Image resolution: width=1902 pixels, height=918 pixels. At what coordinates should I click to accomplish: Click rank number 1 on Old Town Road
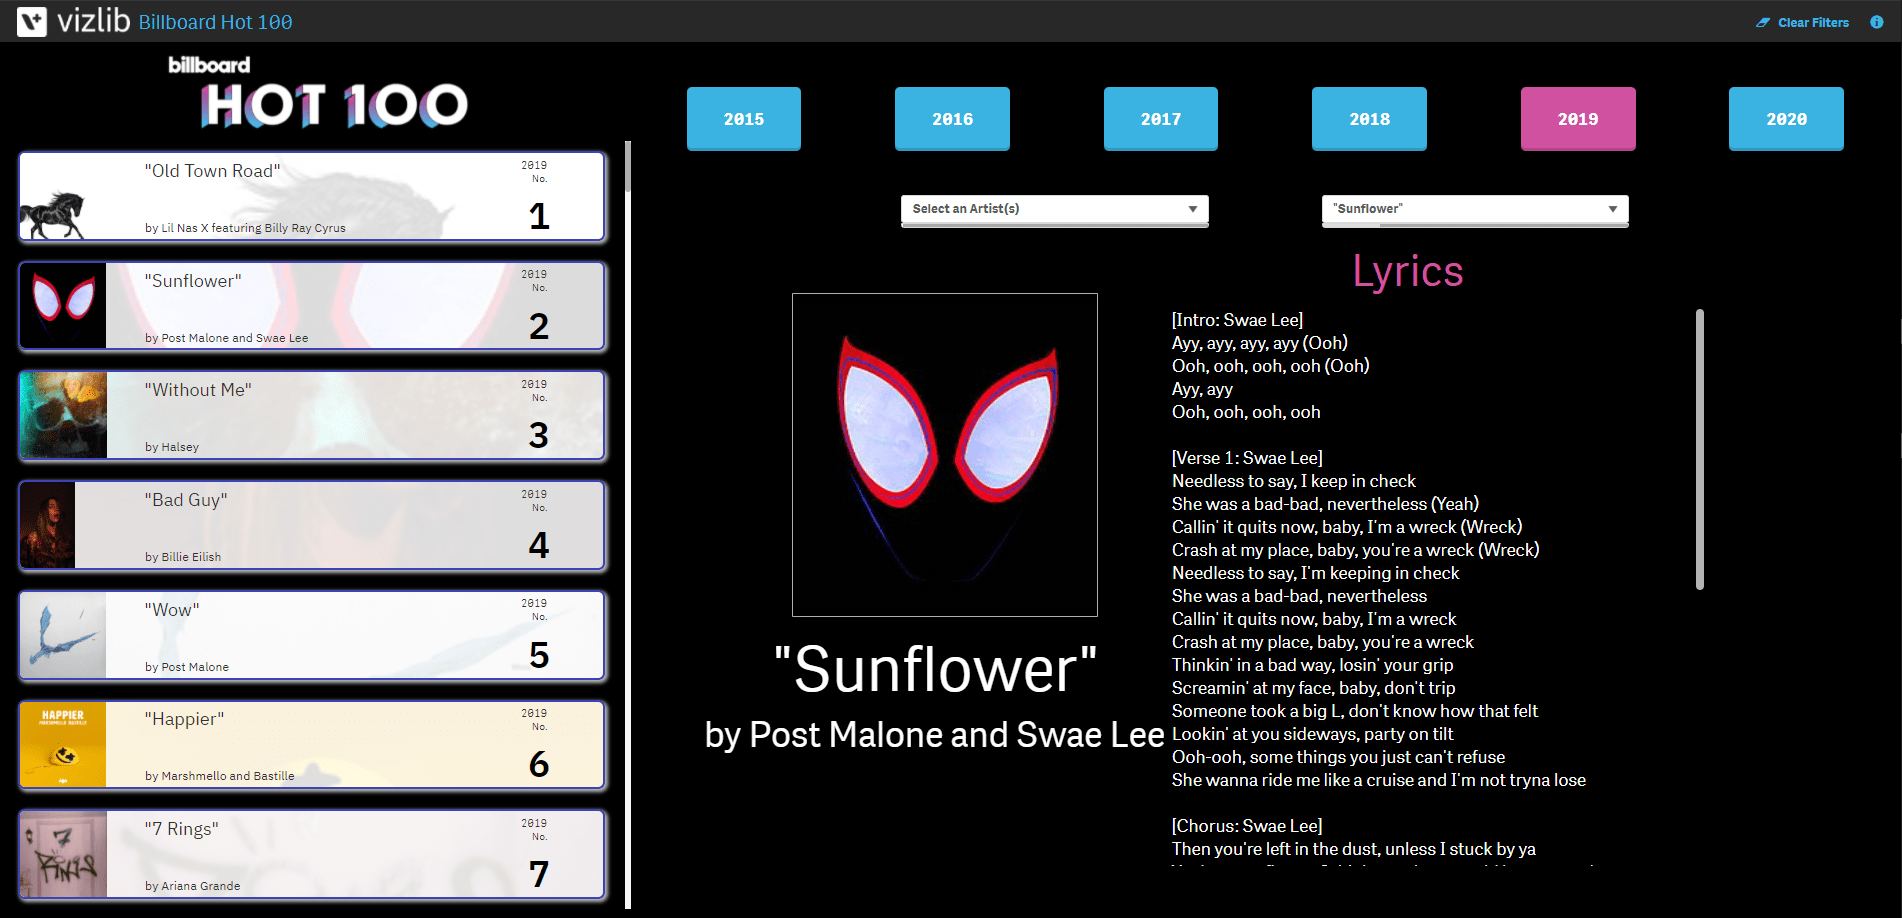click(539, 216)
